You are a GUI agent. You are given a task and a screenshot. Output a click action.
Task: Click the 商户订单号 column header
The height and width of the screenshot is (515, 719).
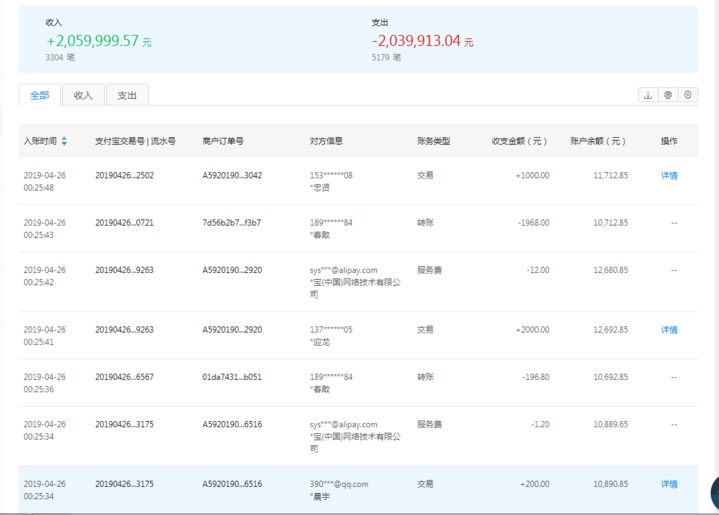(x=223, y=141)
